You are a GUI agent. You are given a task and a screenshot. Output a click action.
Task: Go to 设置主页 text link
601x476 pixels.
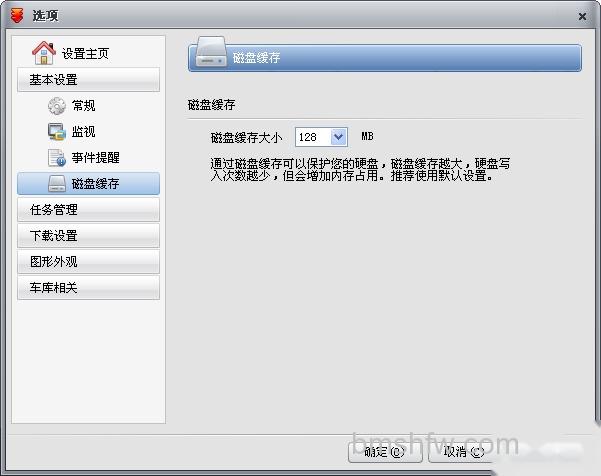(x=85, y=54)
